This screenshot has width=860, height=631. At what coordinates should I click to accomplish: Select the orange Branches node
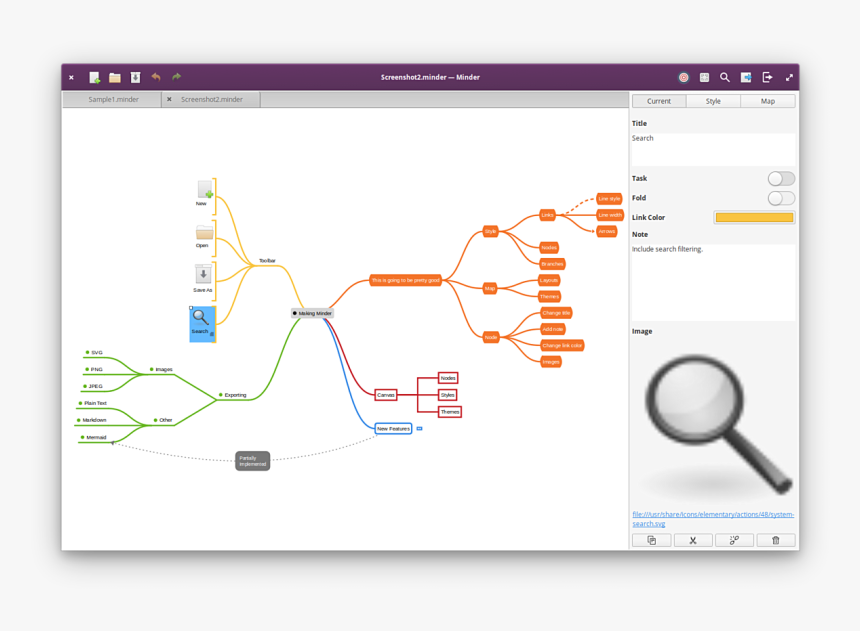(552, 264)
